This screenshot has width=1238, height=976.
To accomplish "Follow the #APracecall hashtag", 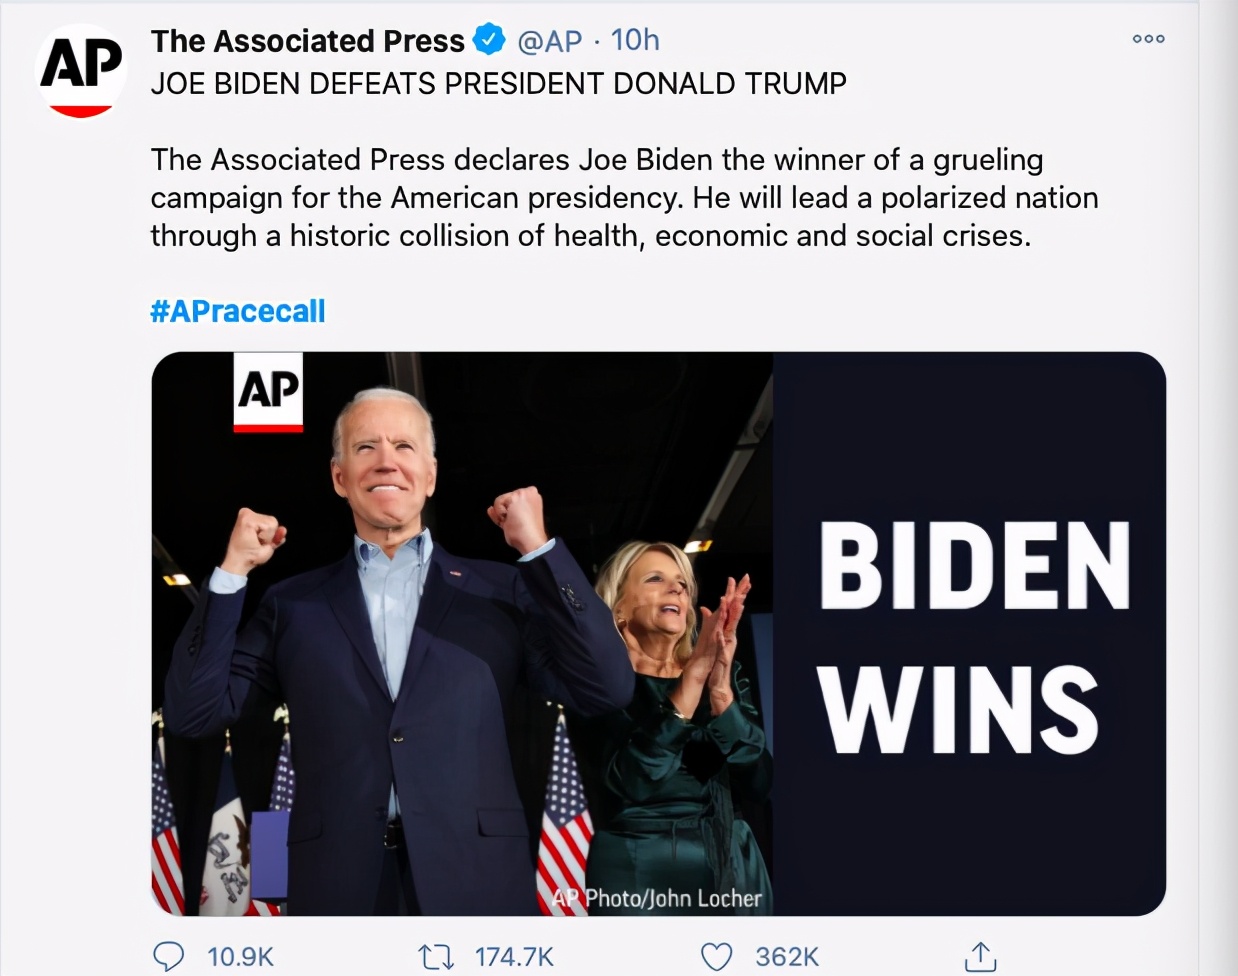I will pyautogui.click(x=238, y=311).
